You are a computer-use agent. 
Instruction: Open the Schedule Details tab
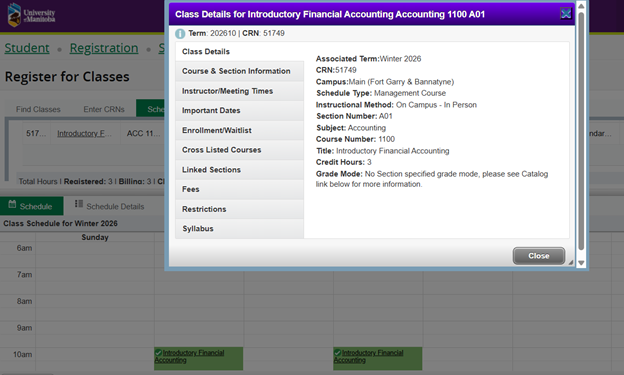pyautogui.click(x=109, y=206)
